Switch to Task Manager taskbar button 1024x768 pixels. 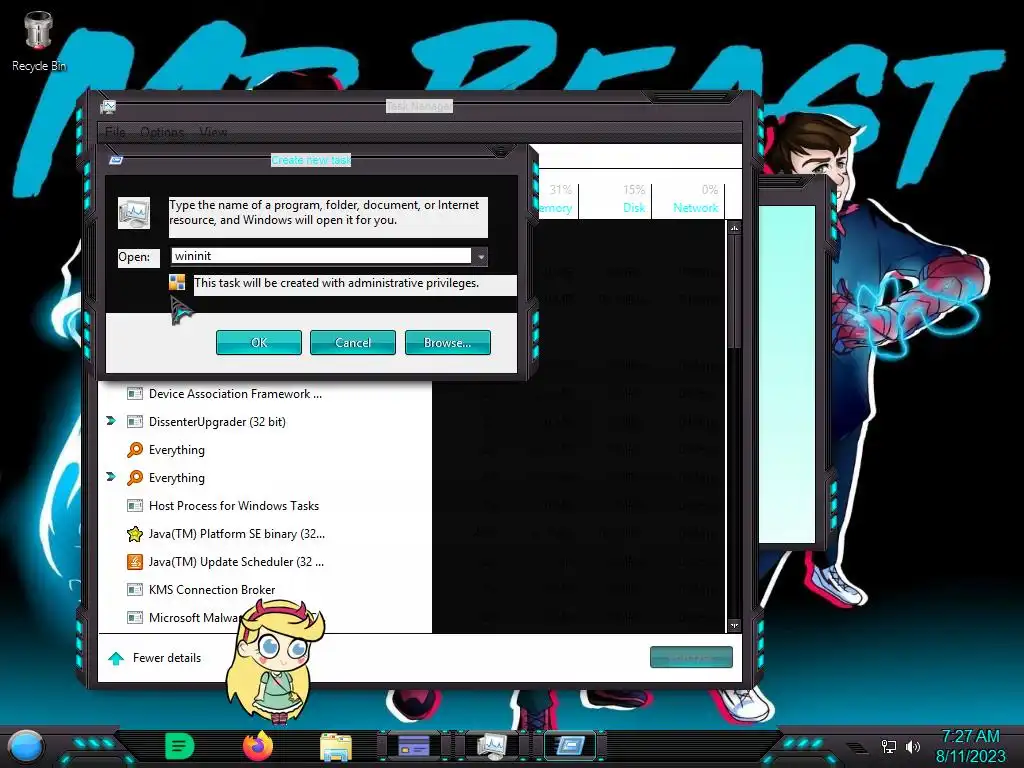pyautogui.click(x=492, y=746)
